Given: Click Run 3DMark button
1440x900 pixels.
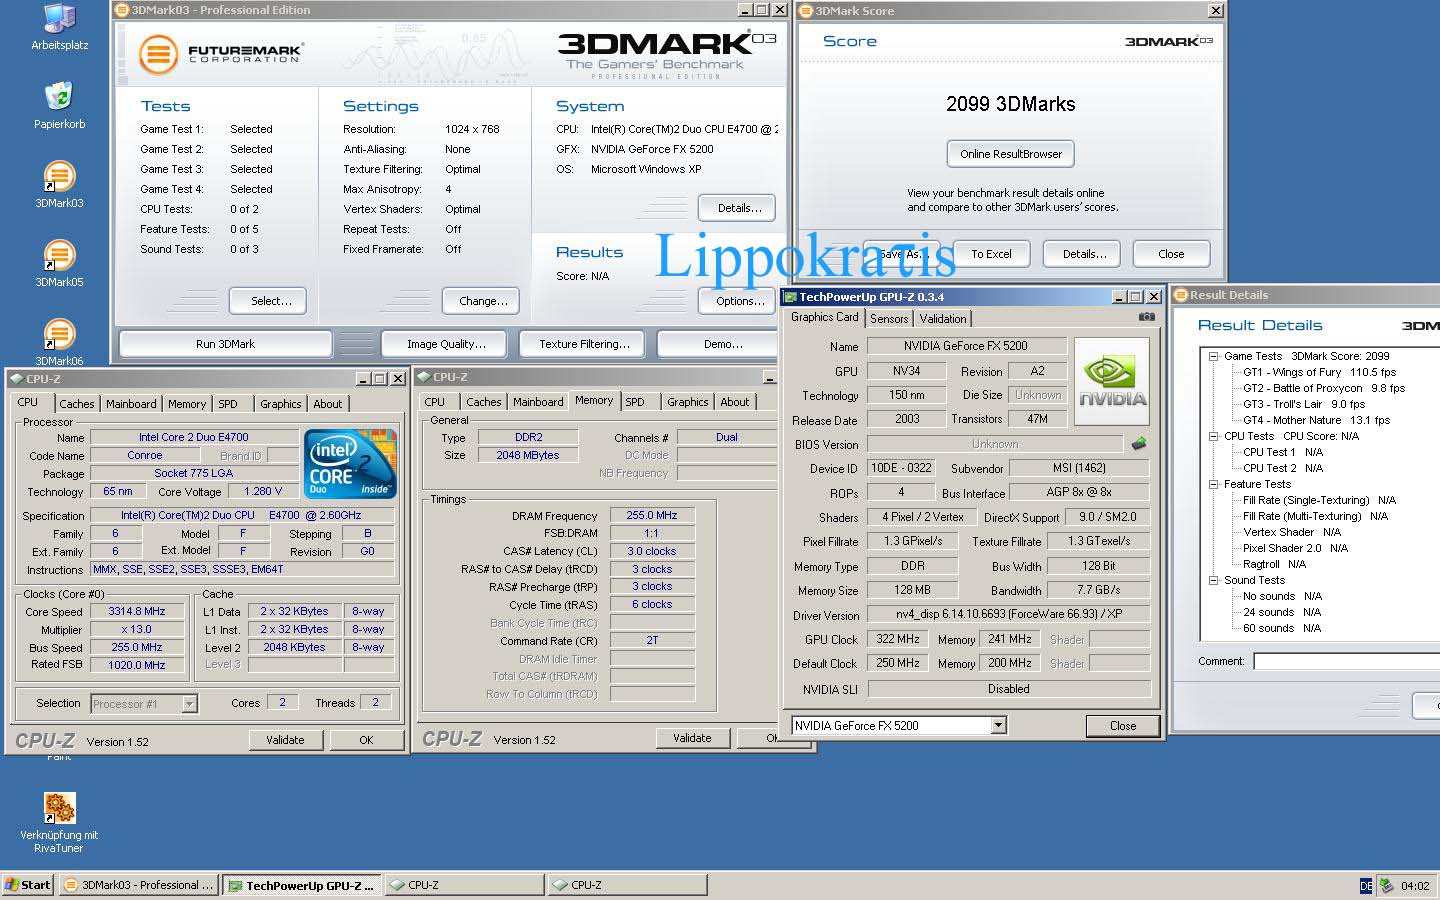Looking at the screenshot, I should click(x=225, y=344).
